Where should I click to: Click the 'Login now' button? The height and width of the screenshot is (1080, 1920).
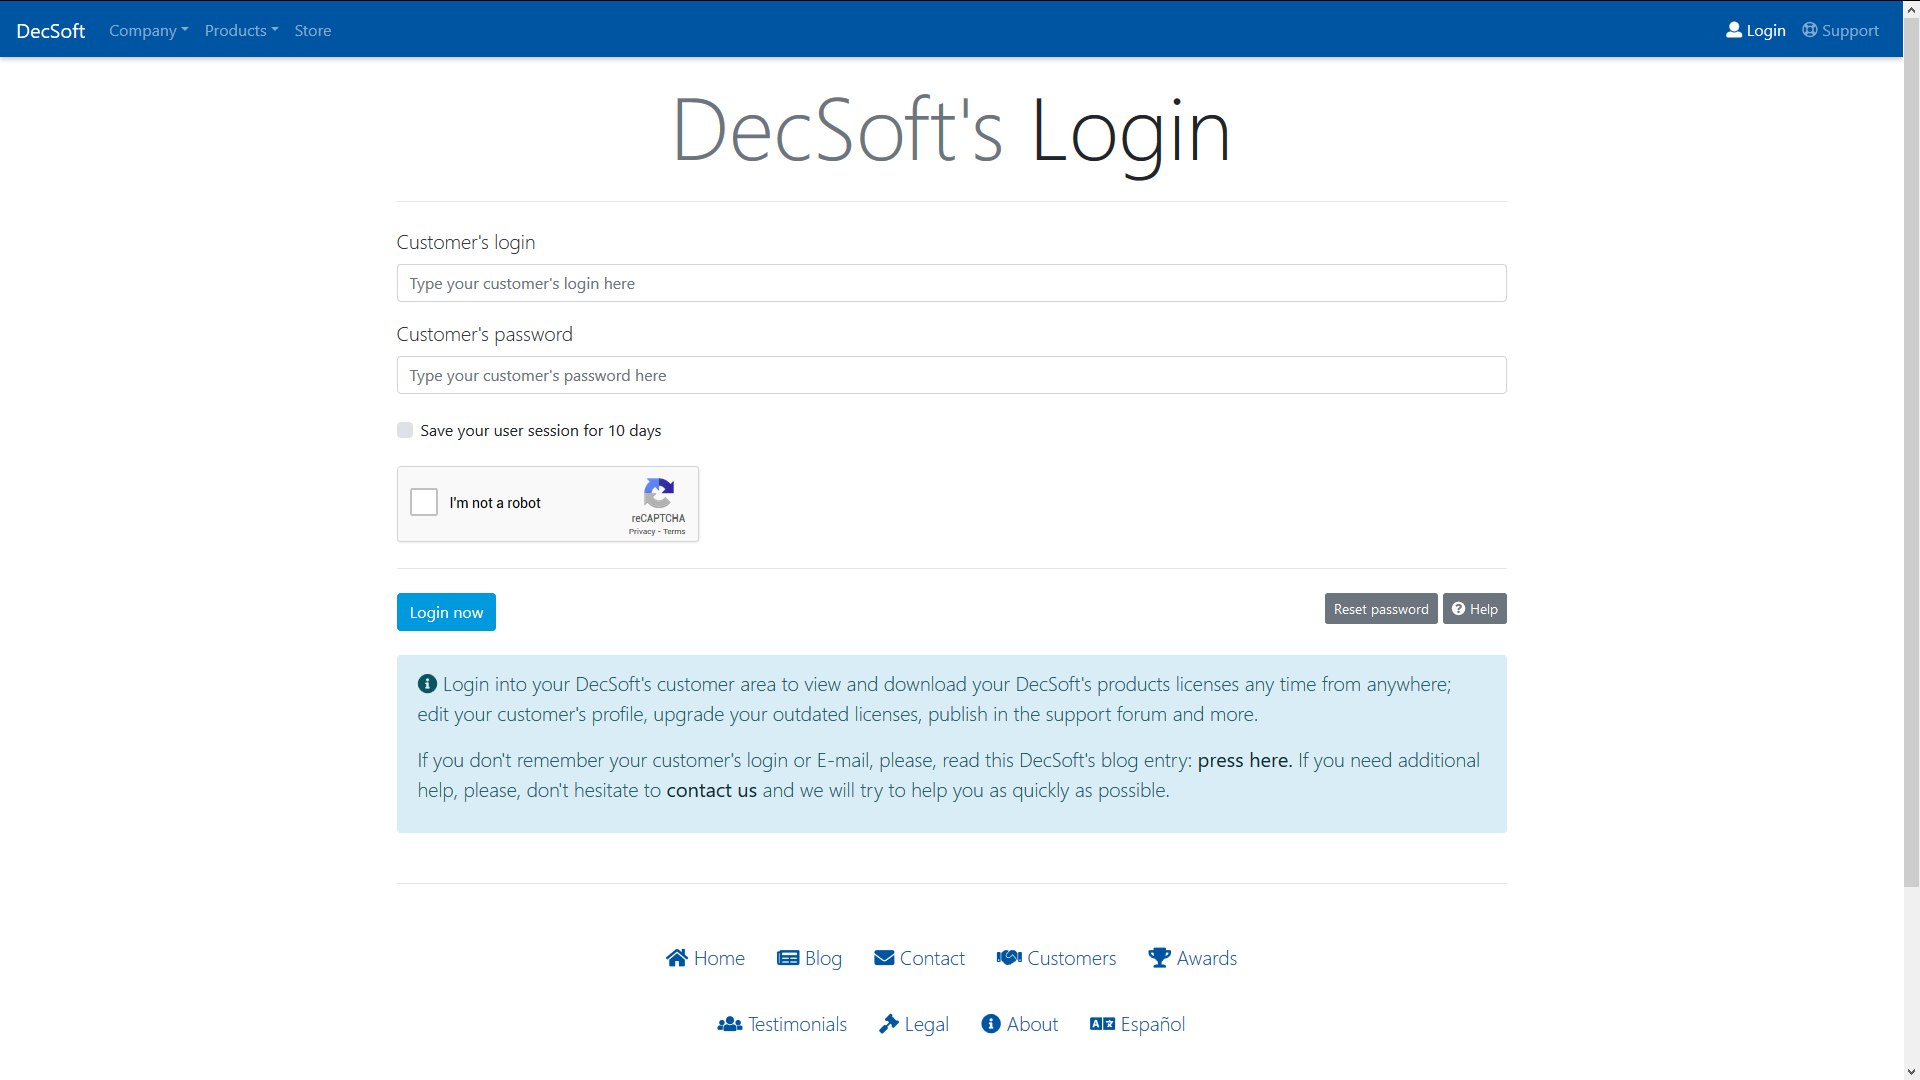coord(447,612)
